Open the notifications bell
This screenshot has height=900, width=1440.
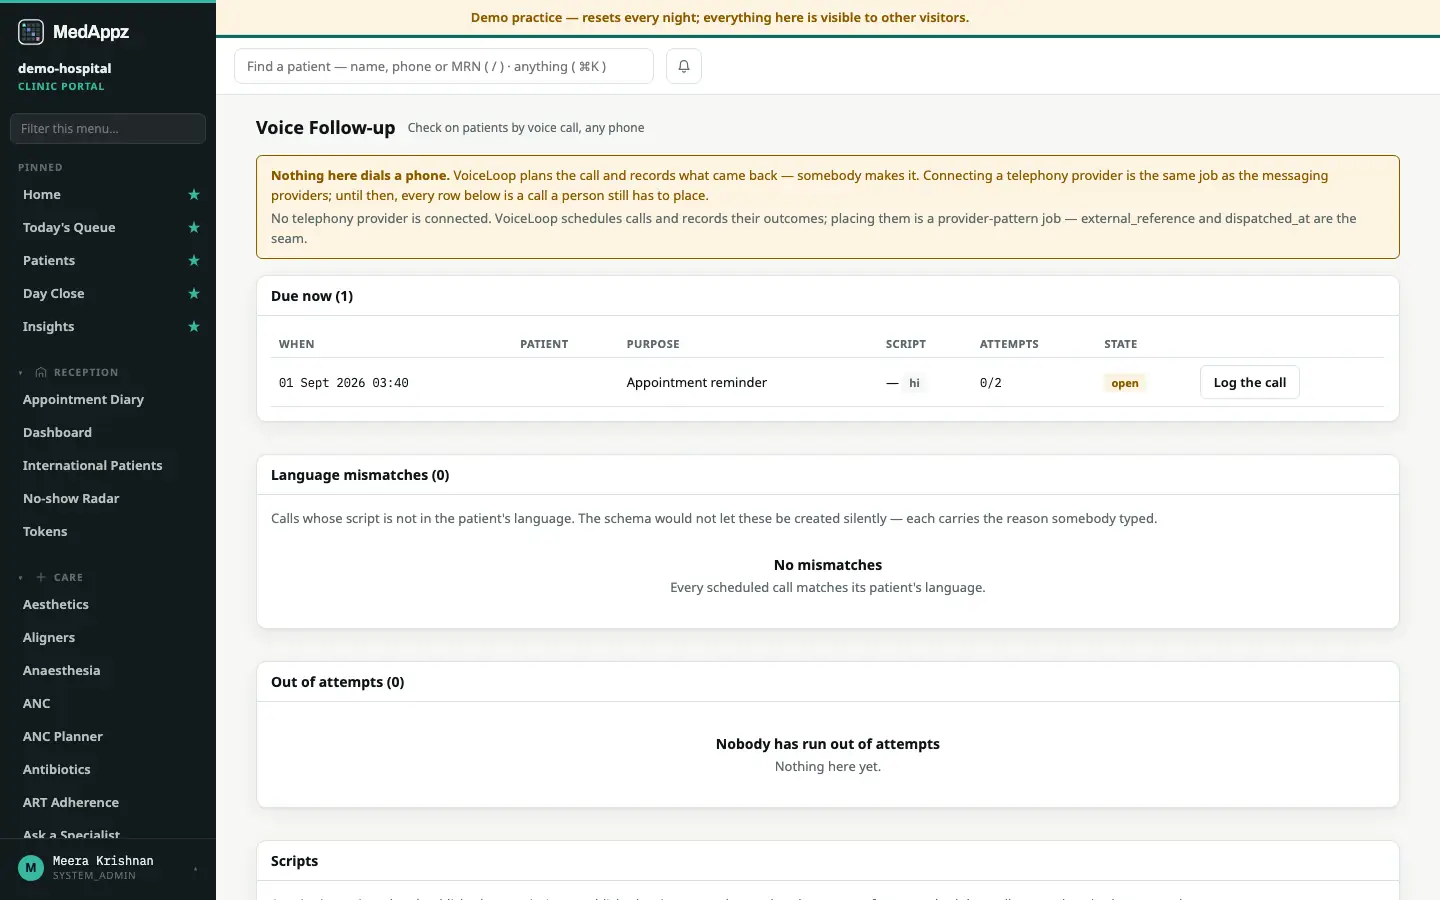pos(684,66)
